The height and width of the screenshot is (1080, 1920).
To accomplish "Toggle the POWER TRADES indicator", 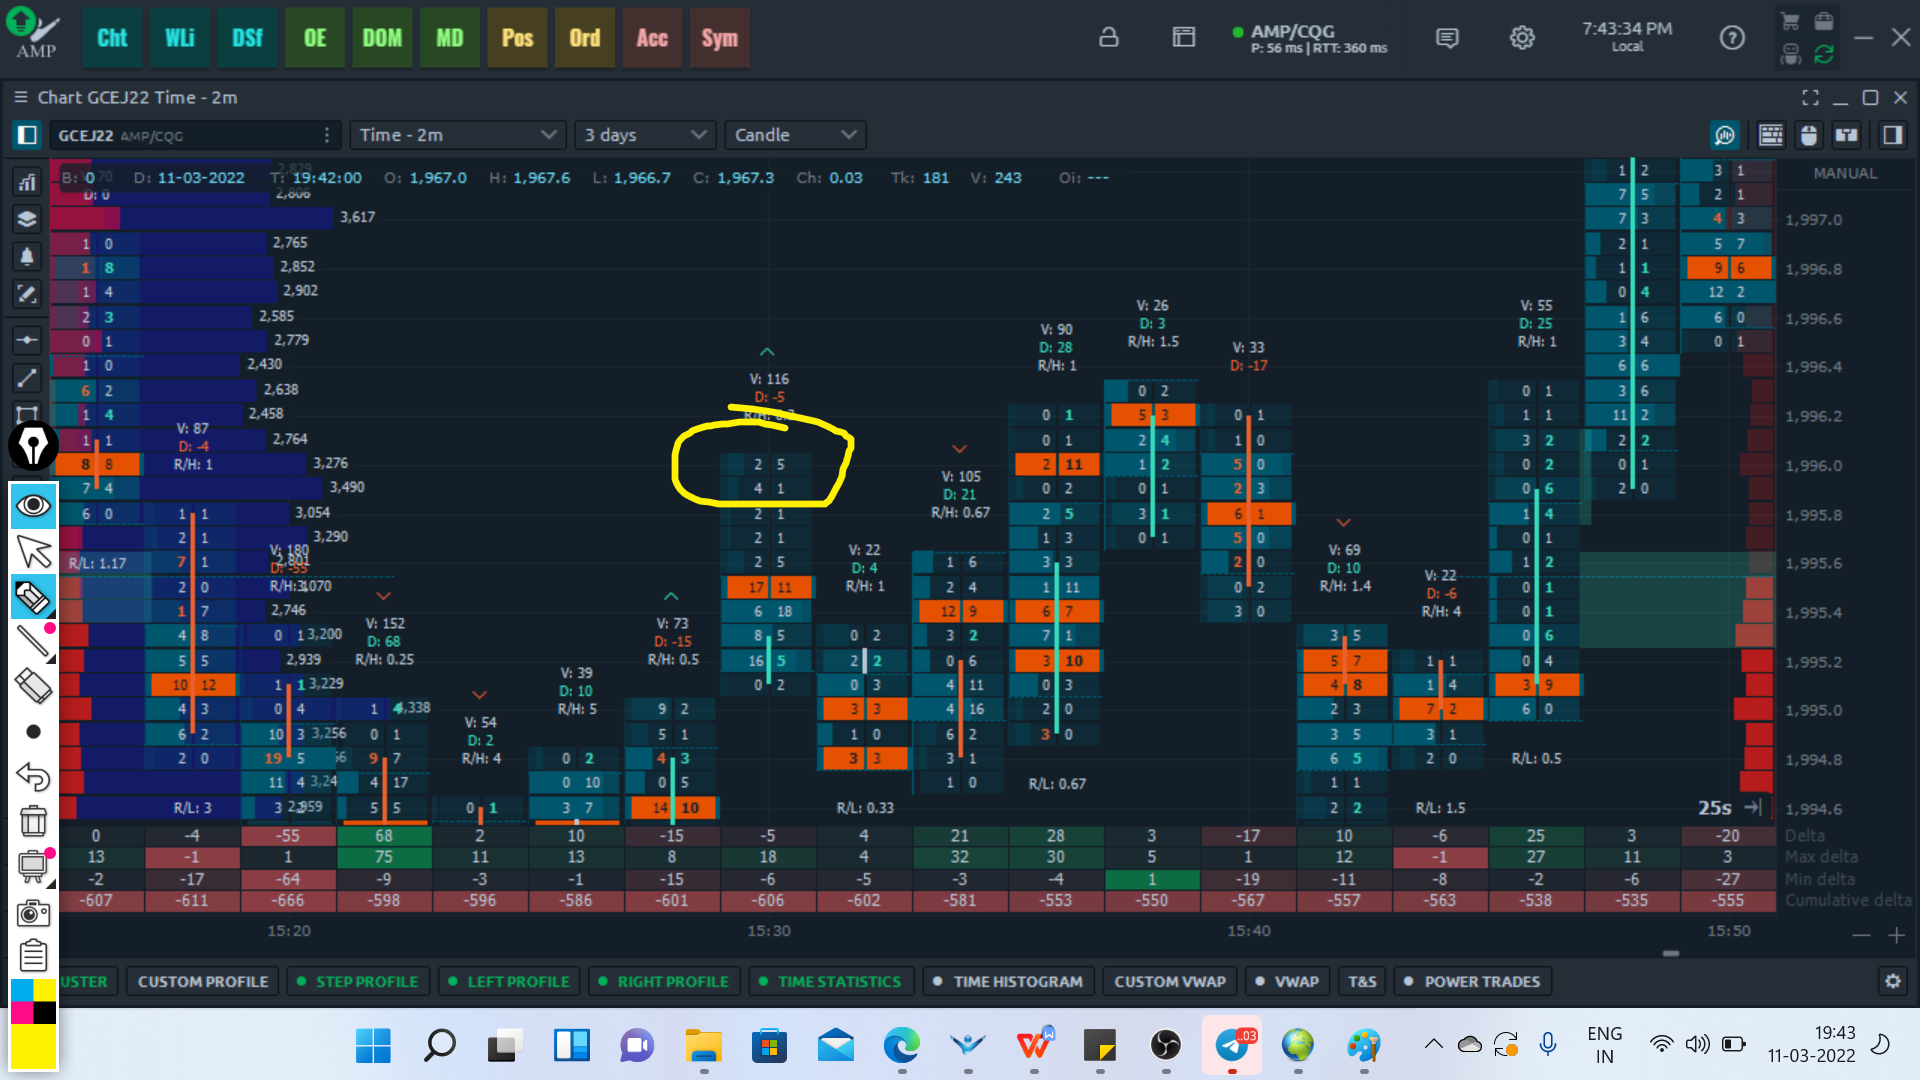I will [x=1472, y=982].
